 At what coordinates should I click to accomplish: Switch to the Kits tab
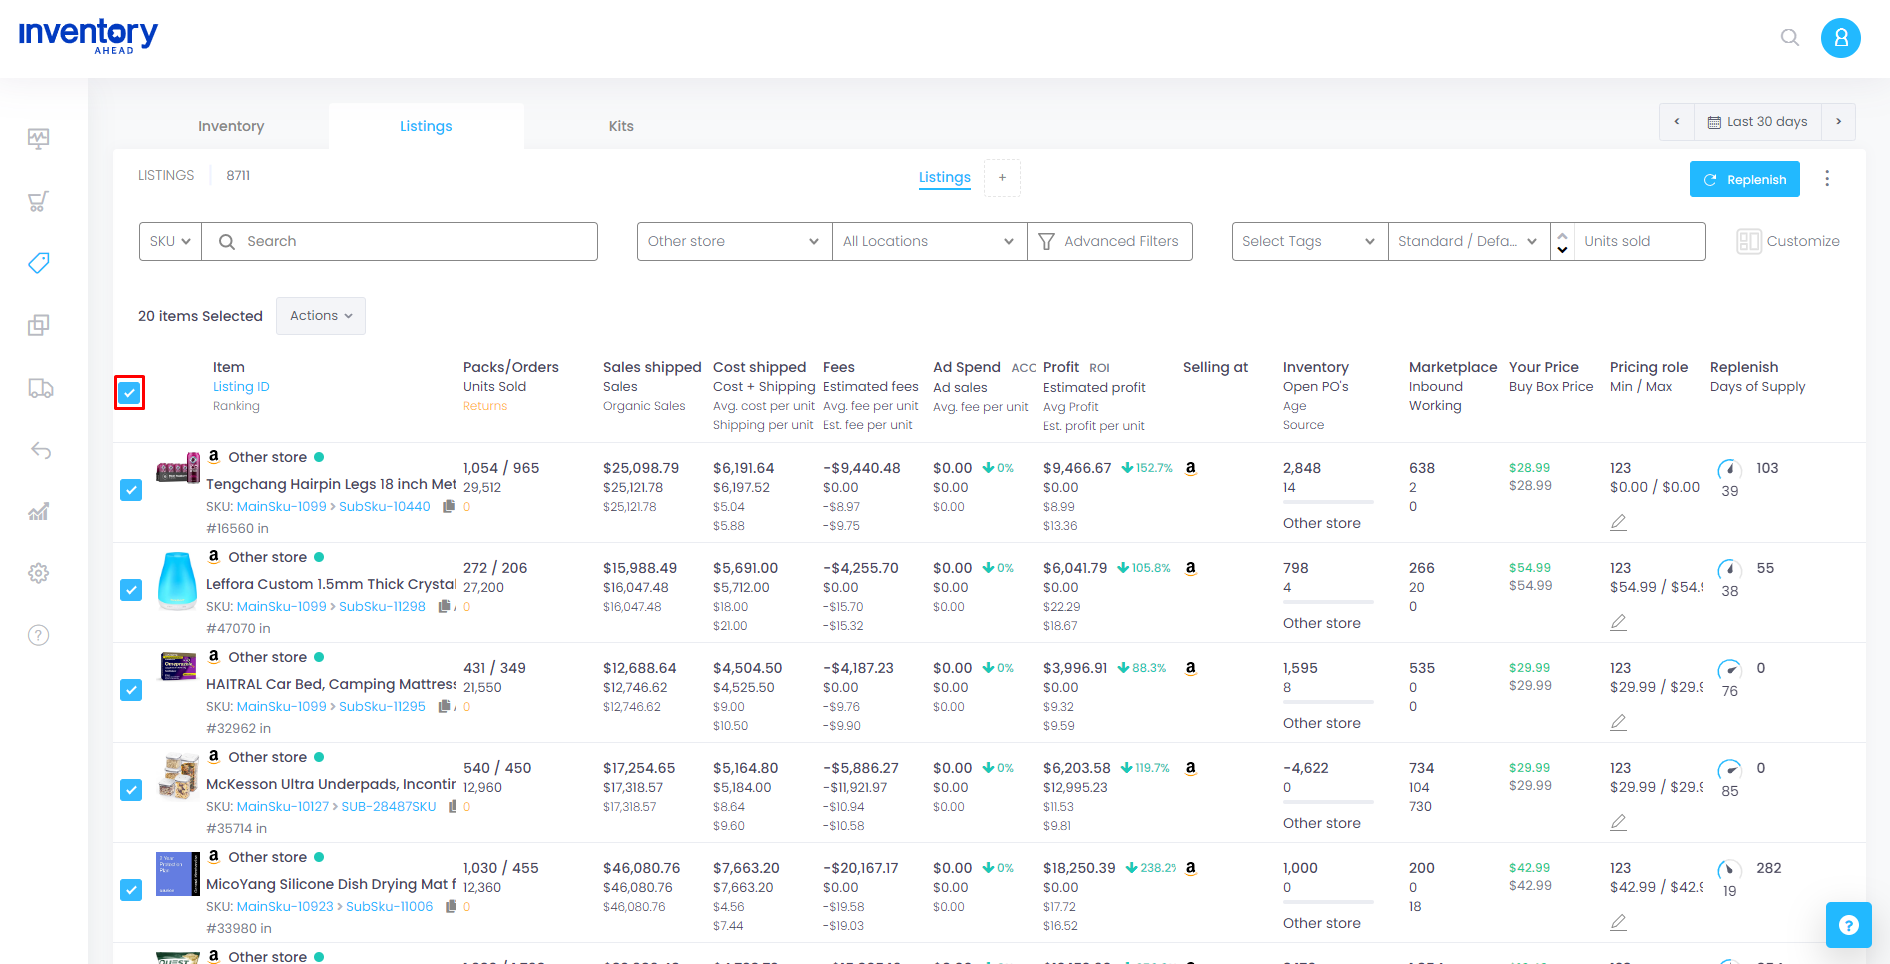click(621, 126)
